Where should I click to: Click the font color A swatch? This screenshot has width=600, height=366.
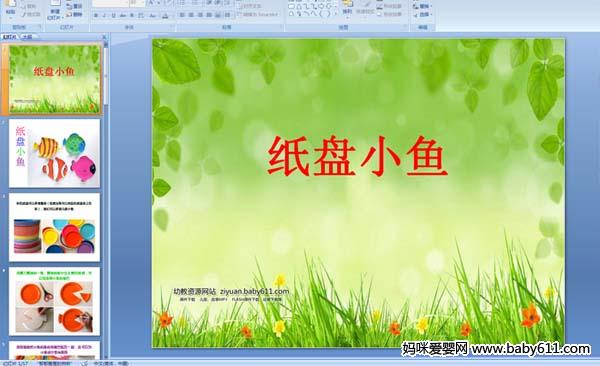pos(165,15)
